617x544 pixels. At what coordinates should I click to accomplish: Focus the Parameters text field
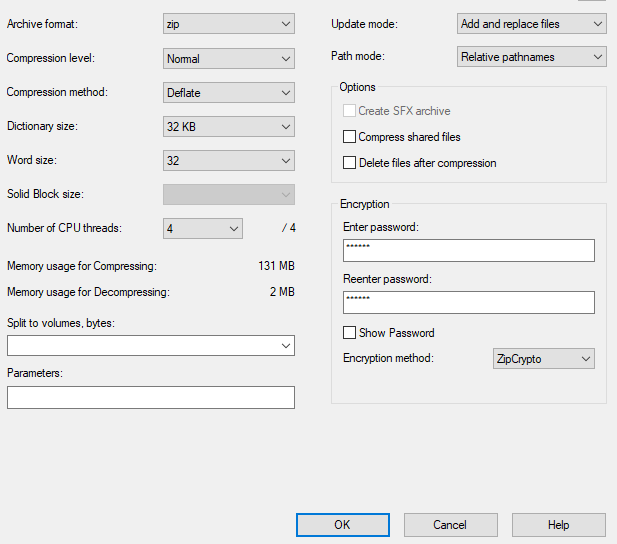[x=151, y=397]
